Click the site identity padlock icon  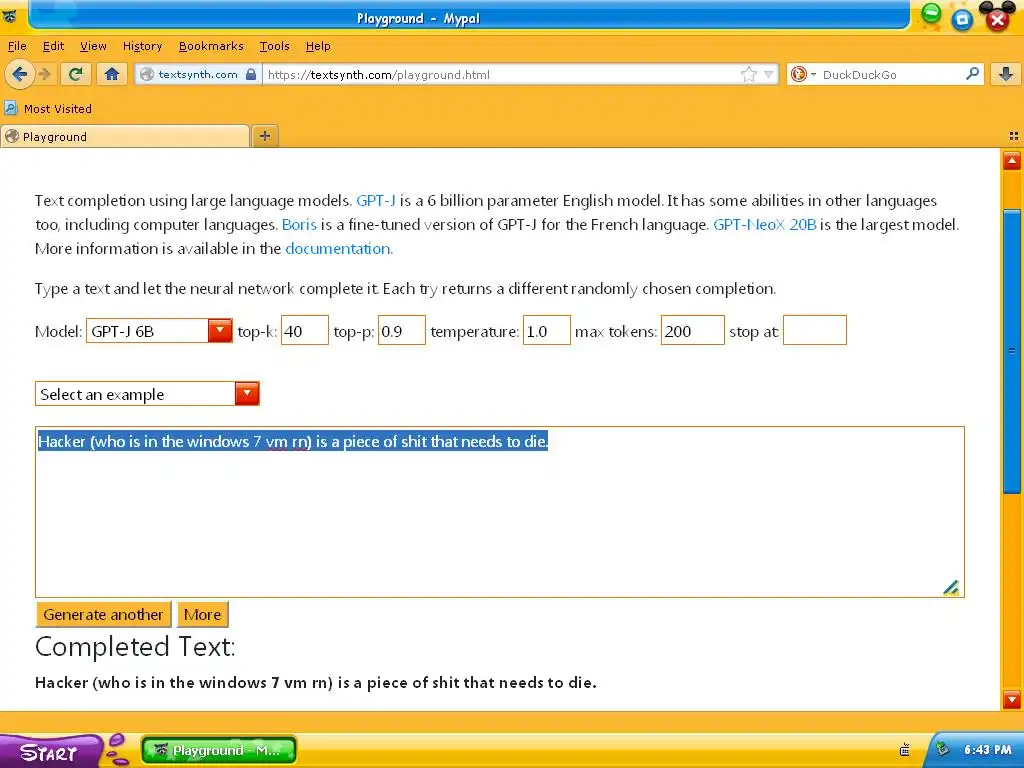coord(251,74)
